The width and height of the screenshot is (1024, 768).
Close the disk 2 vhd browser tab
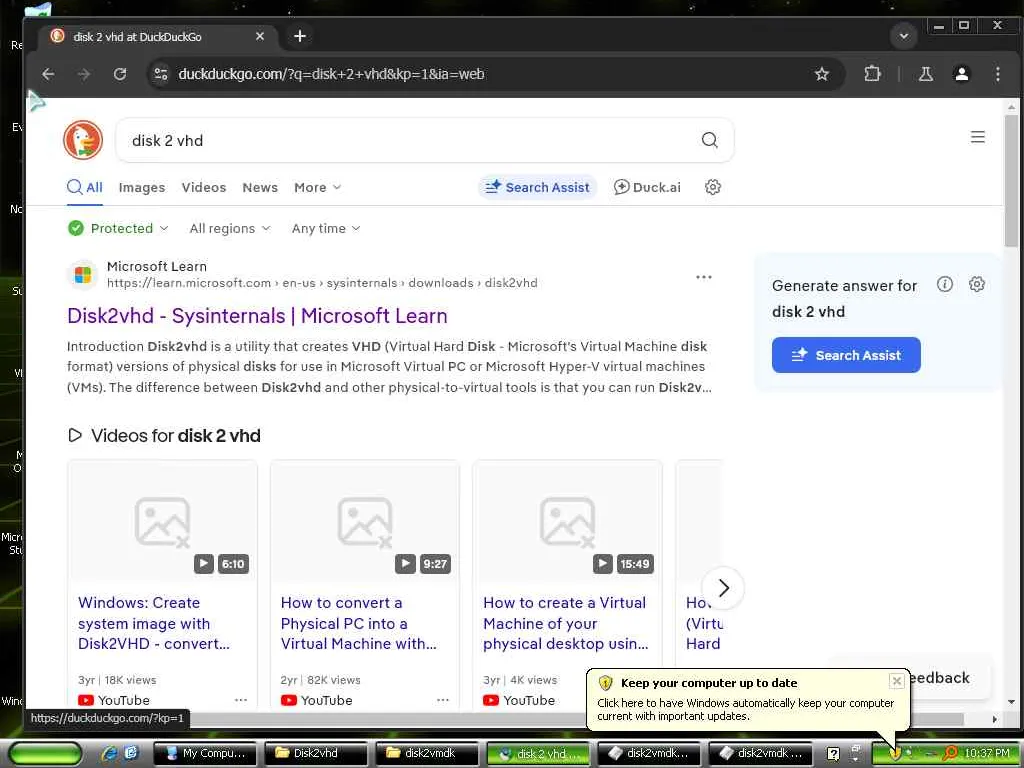pos(260,37)
